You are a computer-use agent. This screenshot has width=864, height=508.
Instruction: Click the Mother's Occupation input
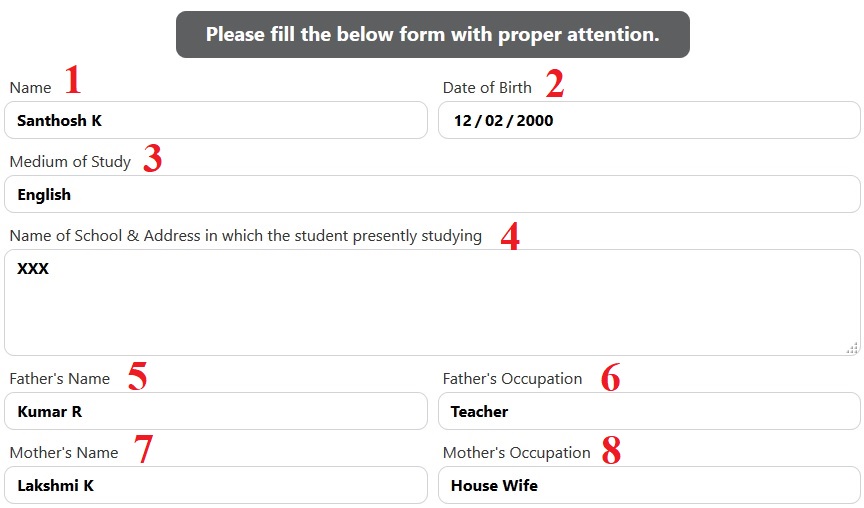click(x=648, y=485)
